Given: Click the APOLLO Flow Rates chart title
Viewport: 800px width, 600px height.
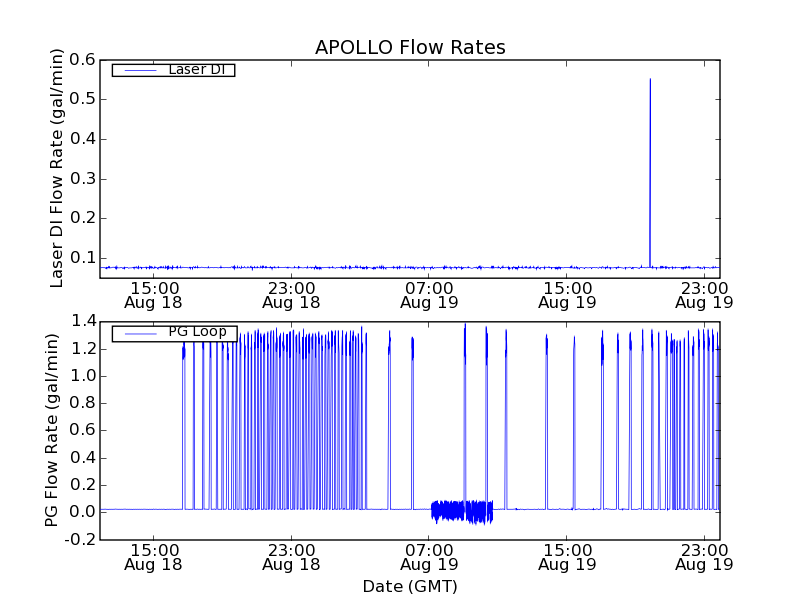Looking at the screenshot, I should [410, 47].
